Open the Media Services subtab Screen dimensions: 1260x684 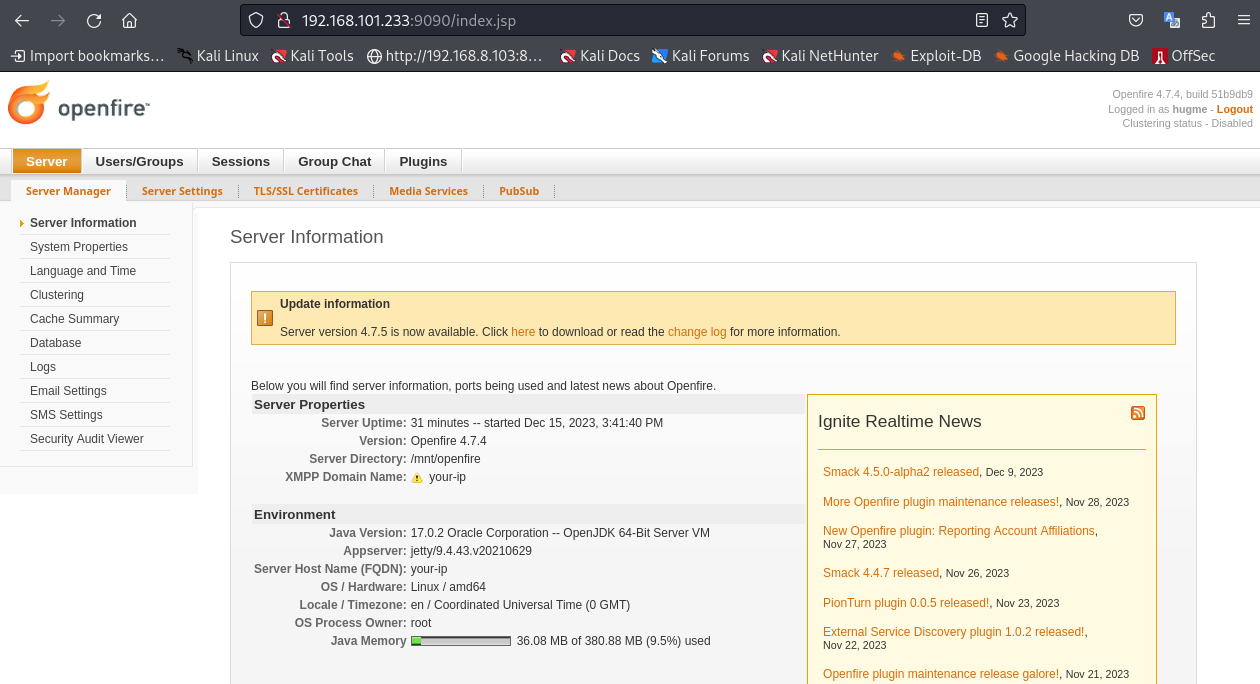pyautogui.click(x=428, y=191)
